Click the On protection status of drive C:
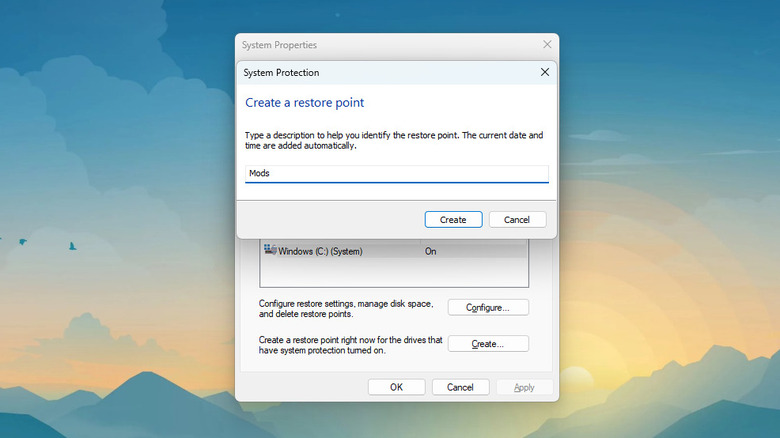780x438 pixels. tap(430, 251)
